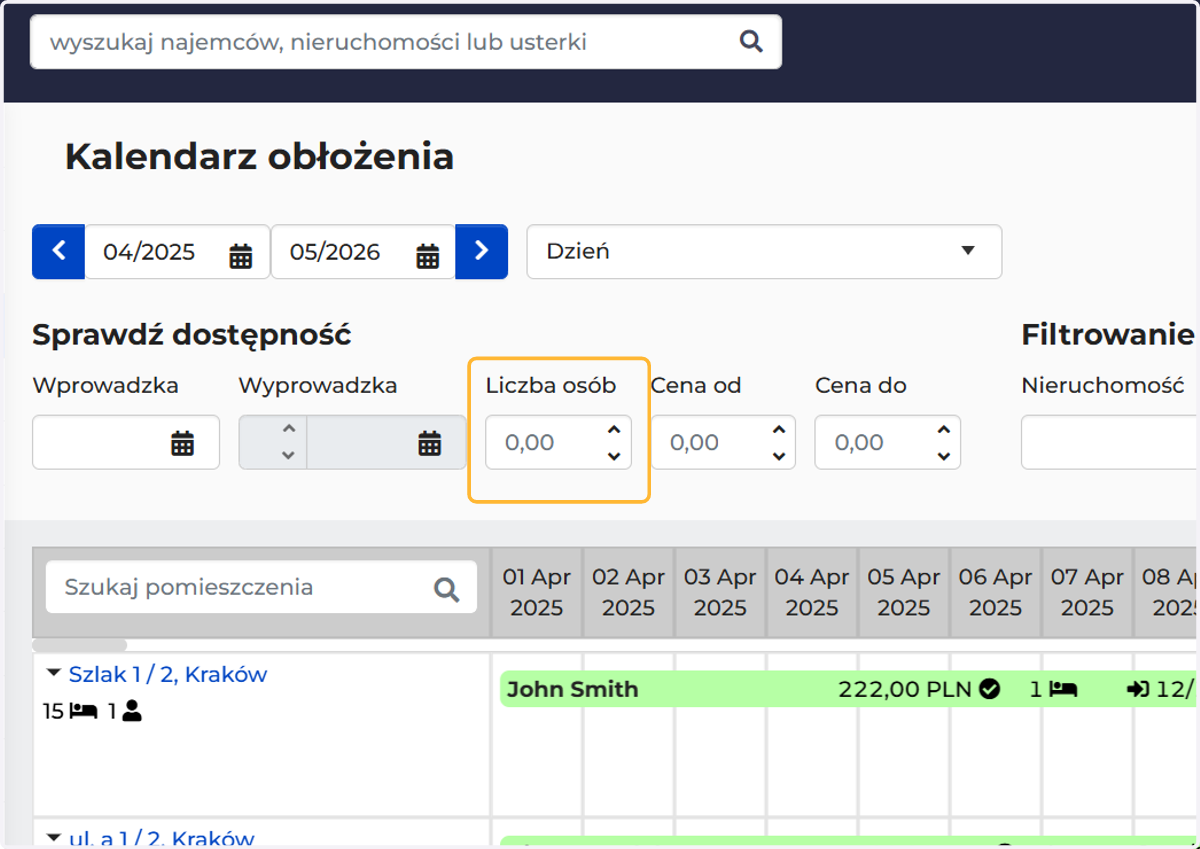Click the search magnifier icon in top bar
Screen dimensions: 1200x849
point(750,42)
